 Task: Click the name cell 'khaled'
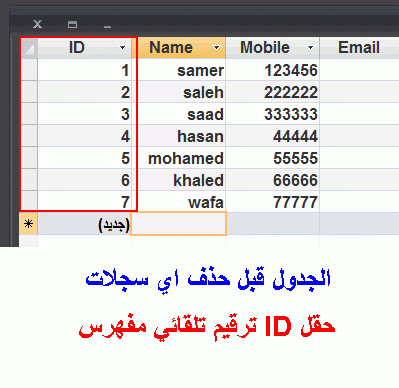pos(179,180)
